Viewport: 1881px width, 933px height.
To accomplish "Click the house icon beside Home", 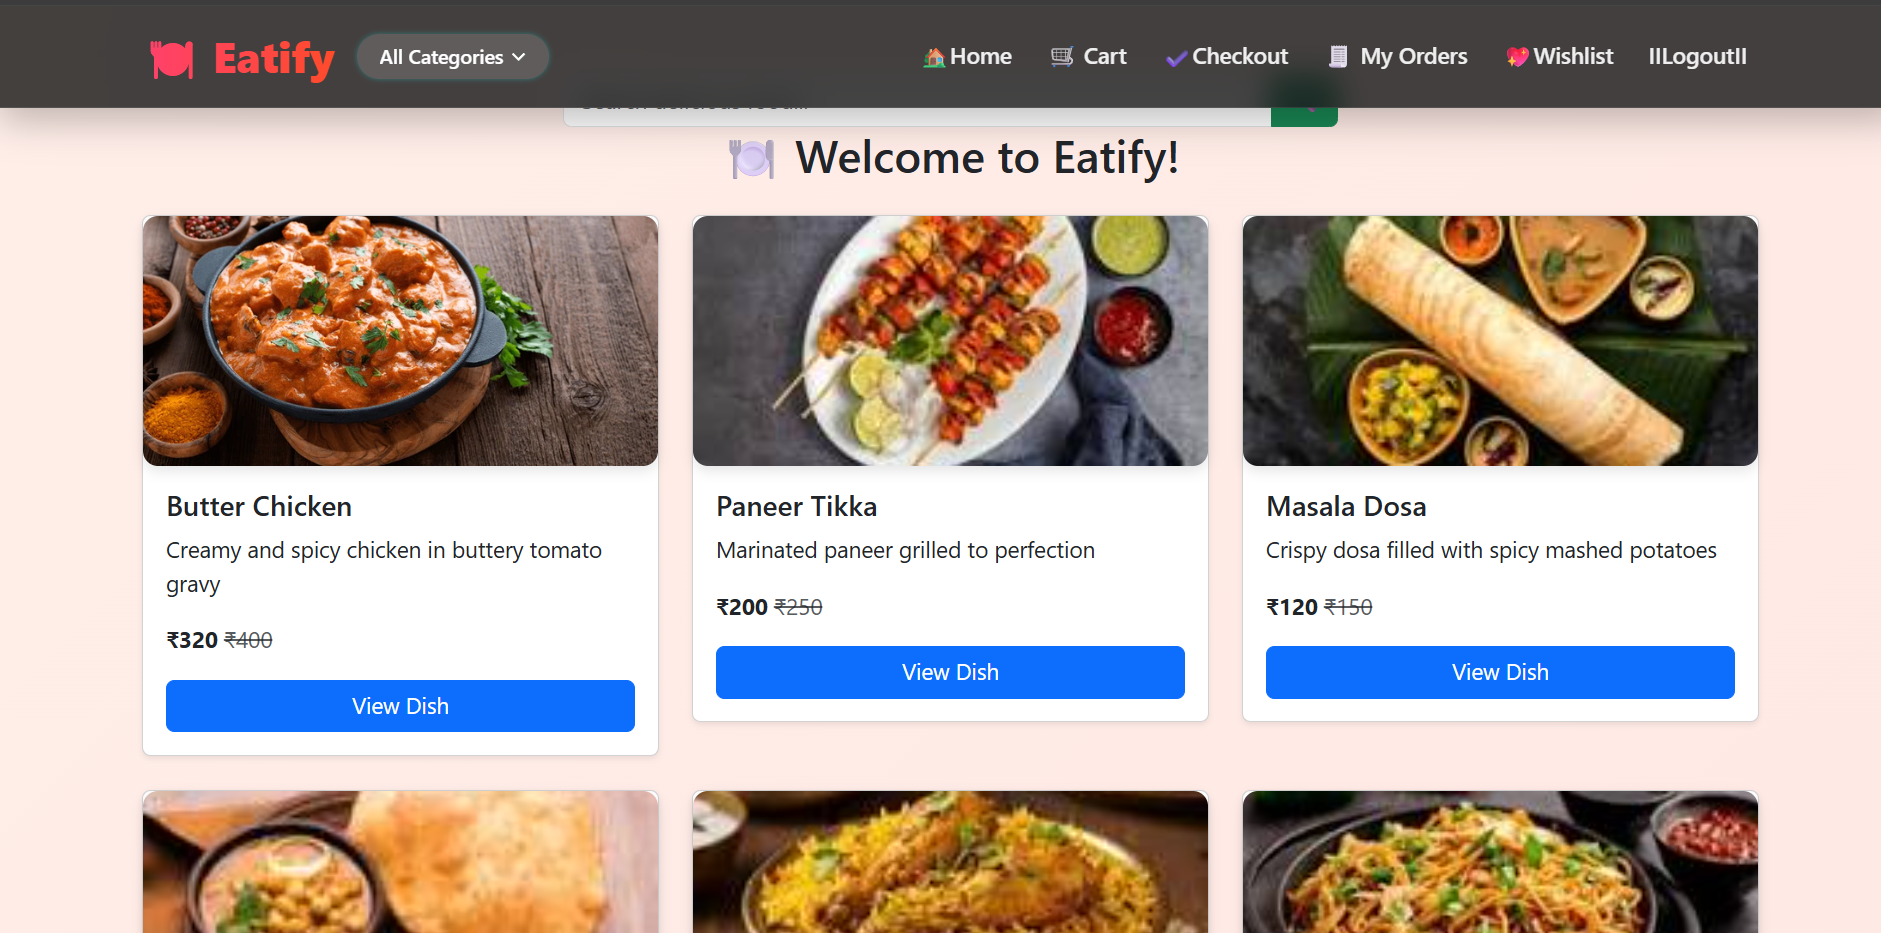I will [x=934, y=58].
